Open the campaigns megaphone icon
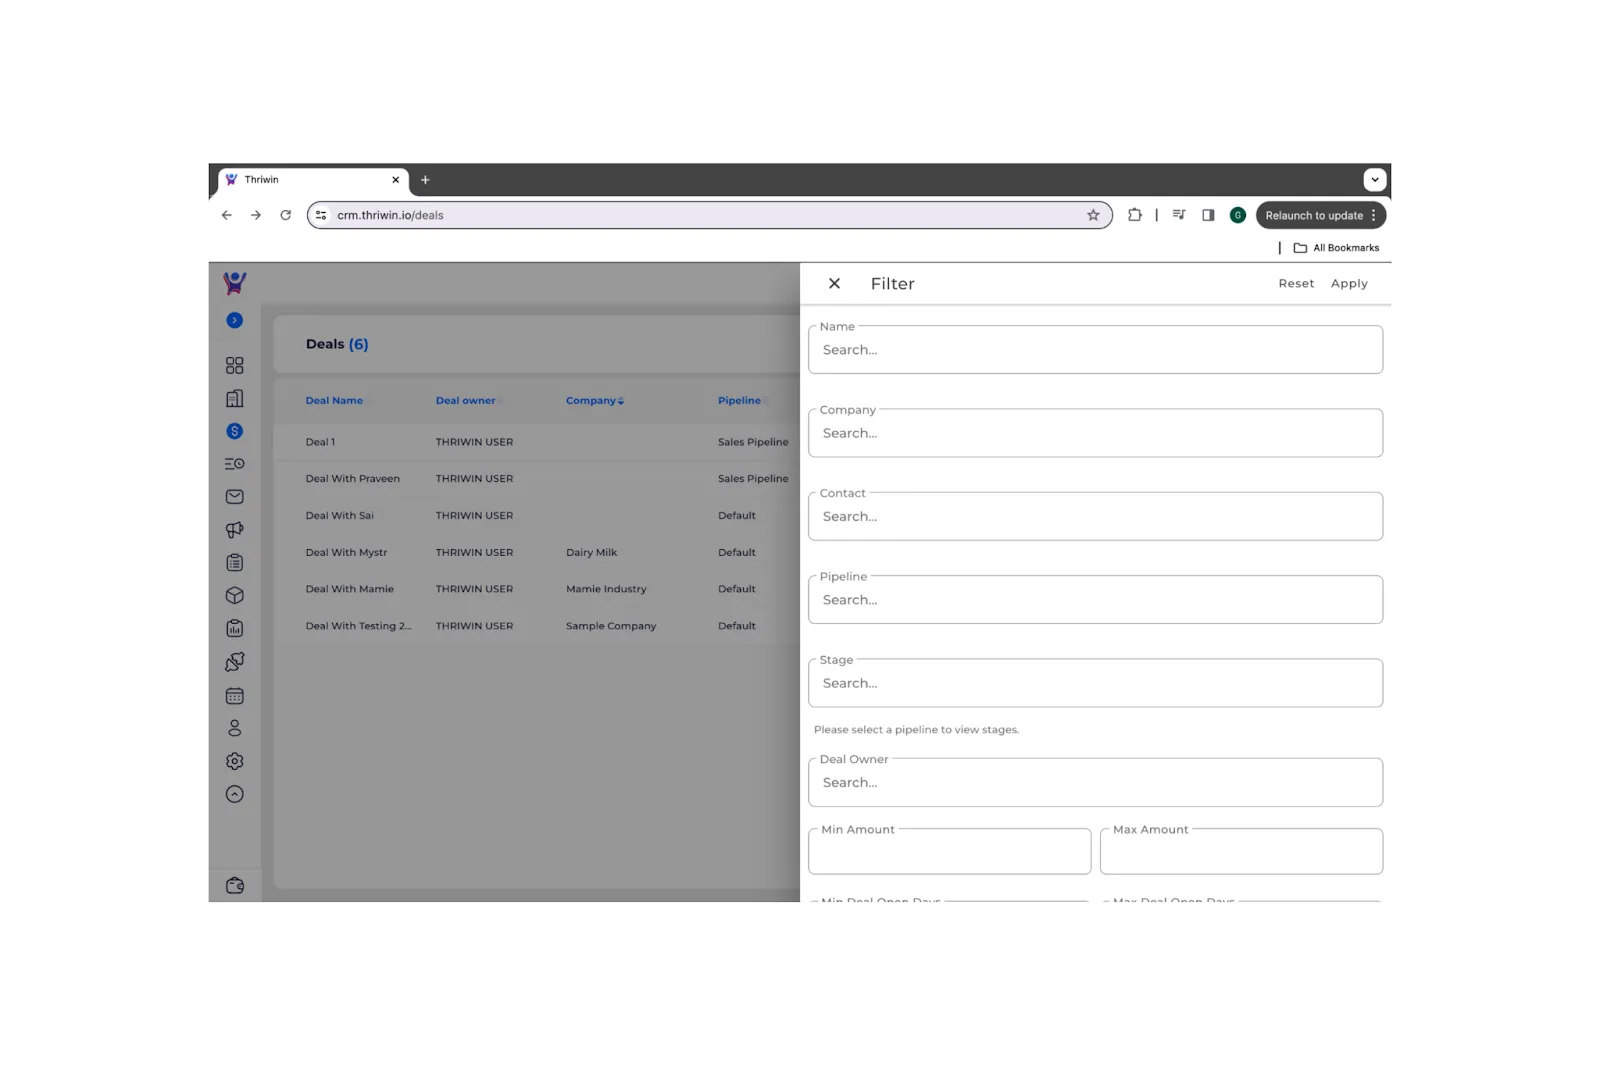1600x1066 pixels. (235, 530)
